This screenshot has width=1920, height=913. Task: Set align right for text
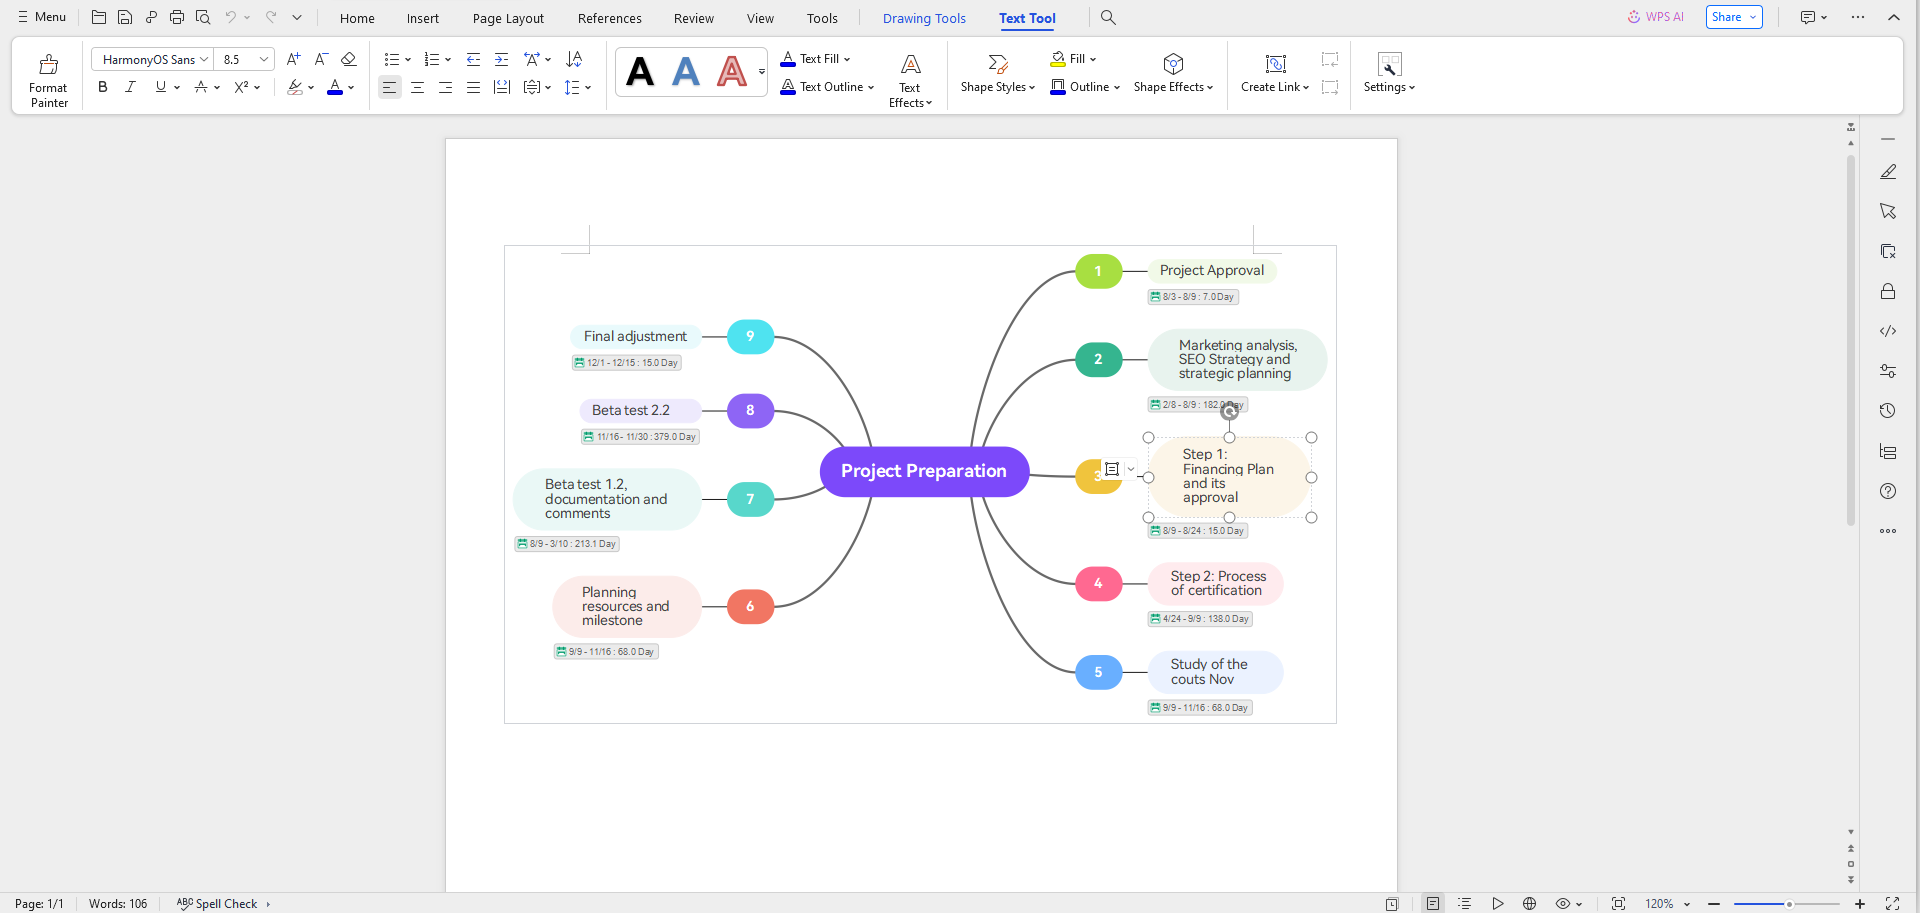click(x=445, y=88)
